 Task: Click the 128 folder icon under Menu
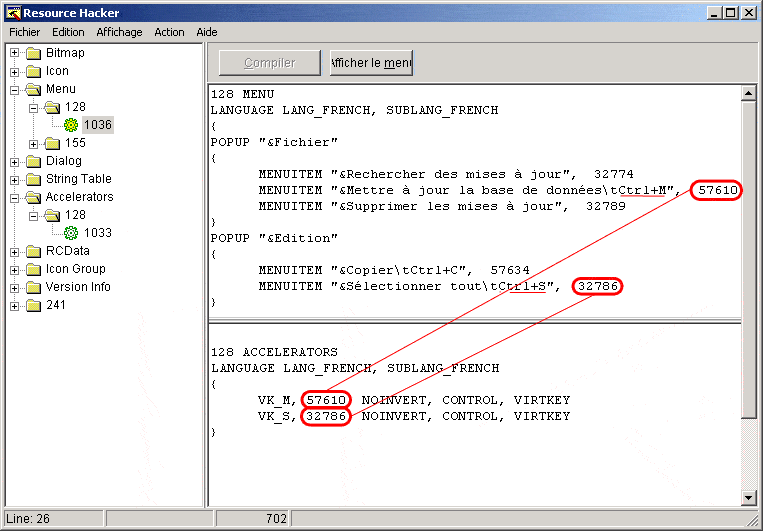(53, 107)
